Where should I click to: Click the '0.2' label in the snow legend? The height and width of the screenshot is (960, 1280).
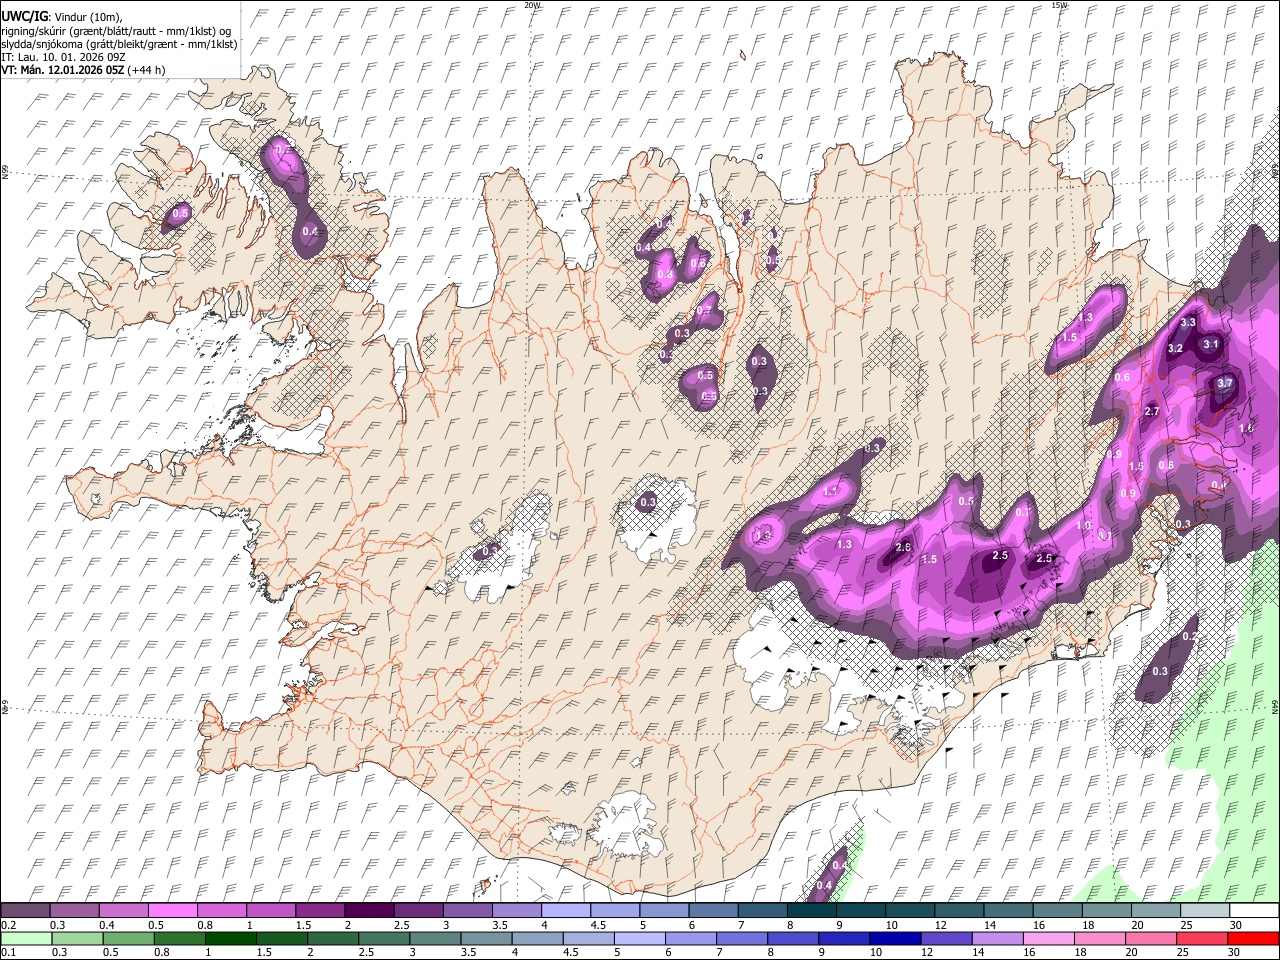(x=8, y=925)
